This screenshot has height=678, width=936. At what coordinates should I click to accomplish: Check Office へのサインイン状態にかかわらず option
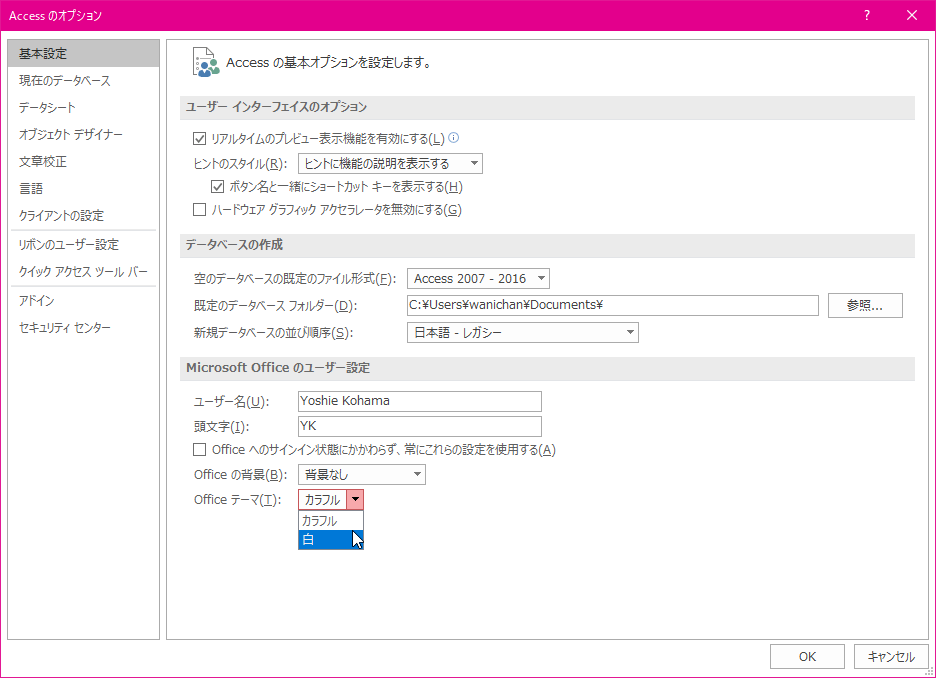tap(199, 449)
